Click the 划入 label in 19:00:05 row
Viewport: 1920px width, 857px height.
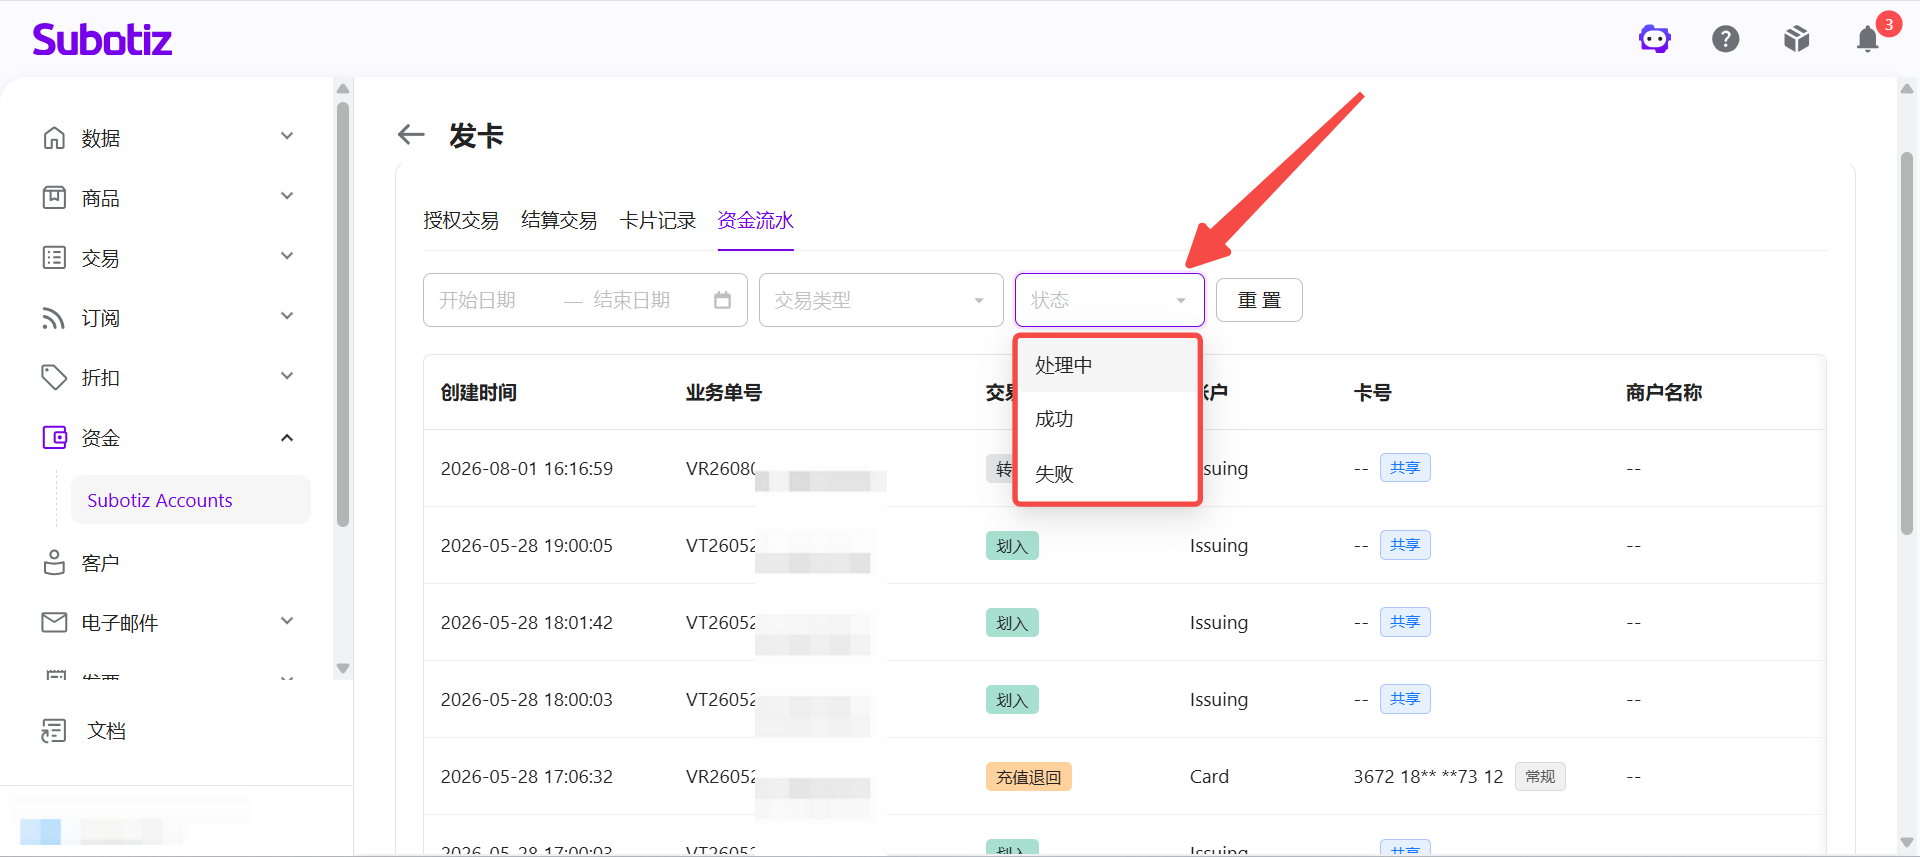(1012, 546)
